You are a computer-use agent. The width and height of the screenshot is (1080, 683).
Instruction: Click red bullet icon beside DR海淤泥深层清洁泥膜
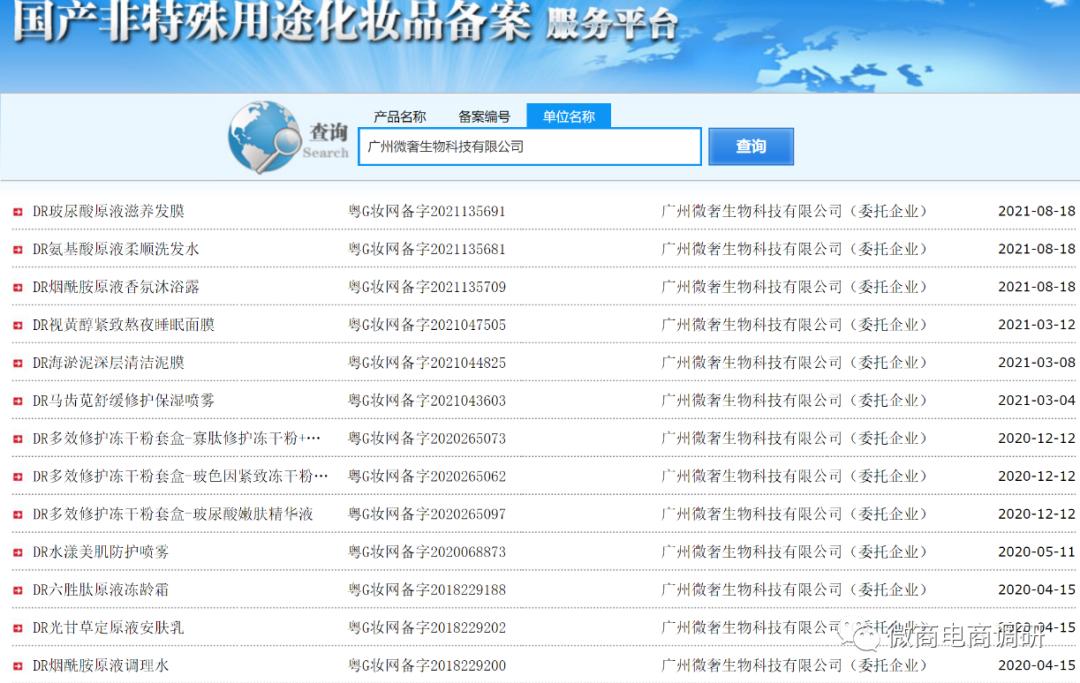18,364
